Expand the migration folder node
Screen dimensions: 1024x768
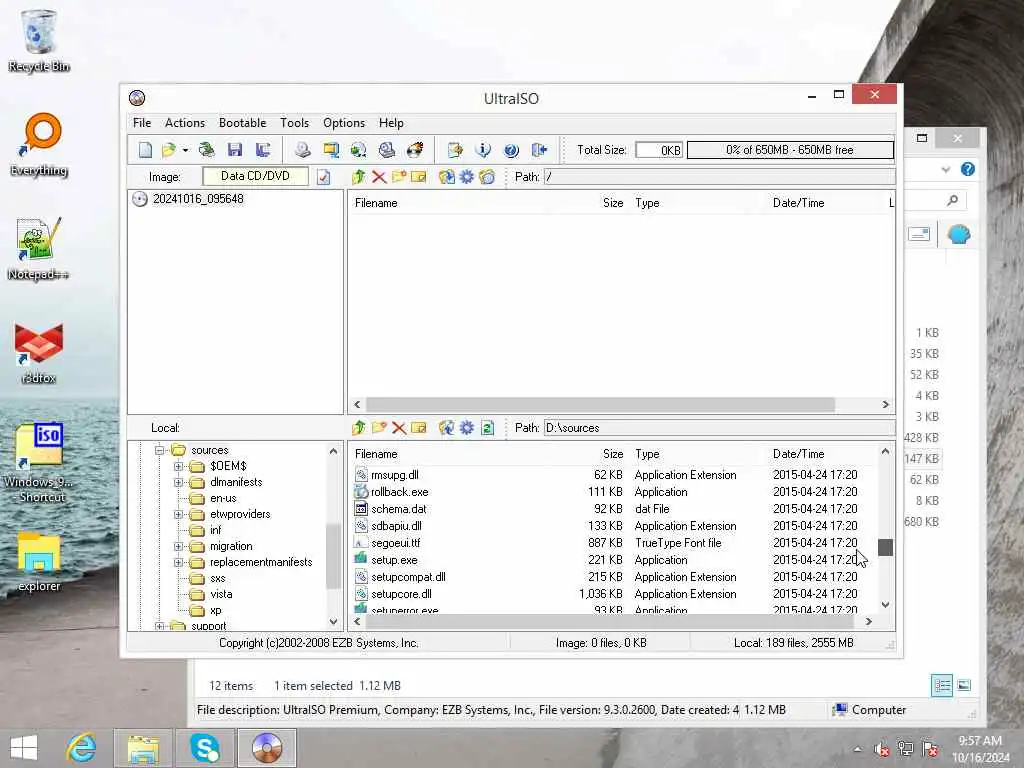pyautogui.click(x=178, y=546)
